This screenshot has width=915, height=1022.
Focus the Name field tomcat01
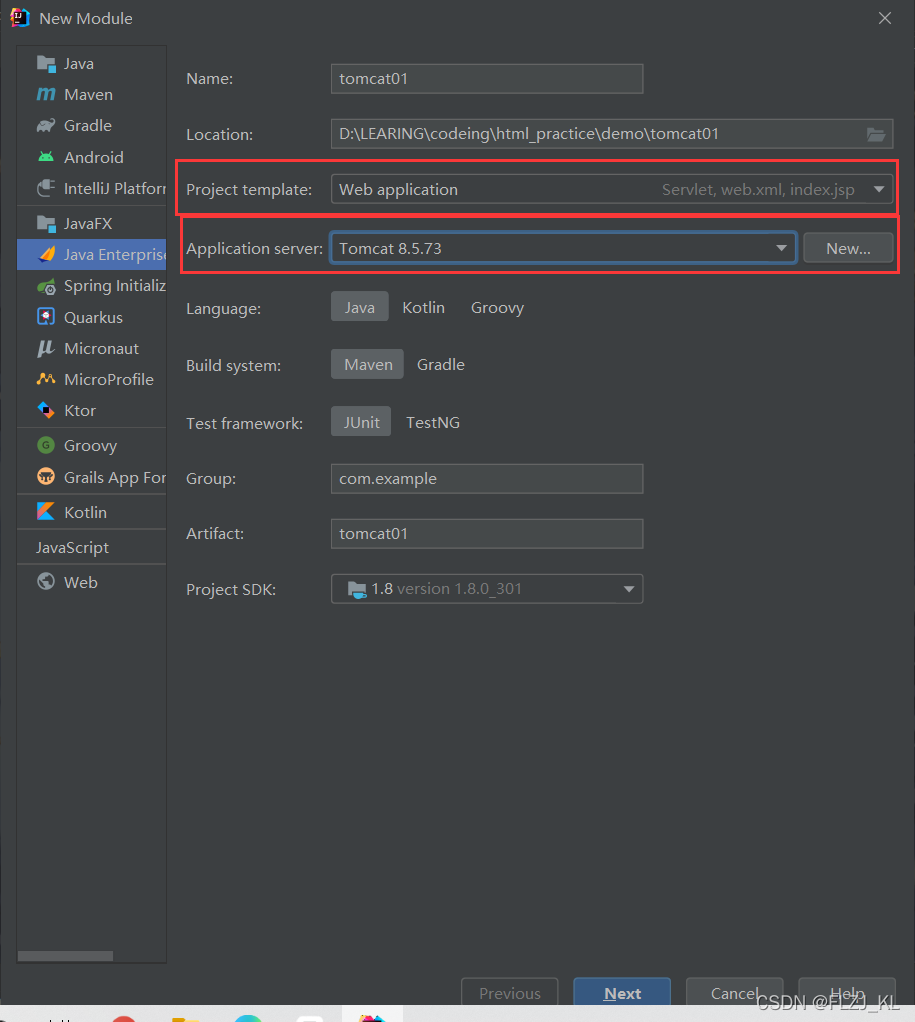487,79
